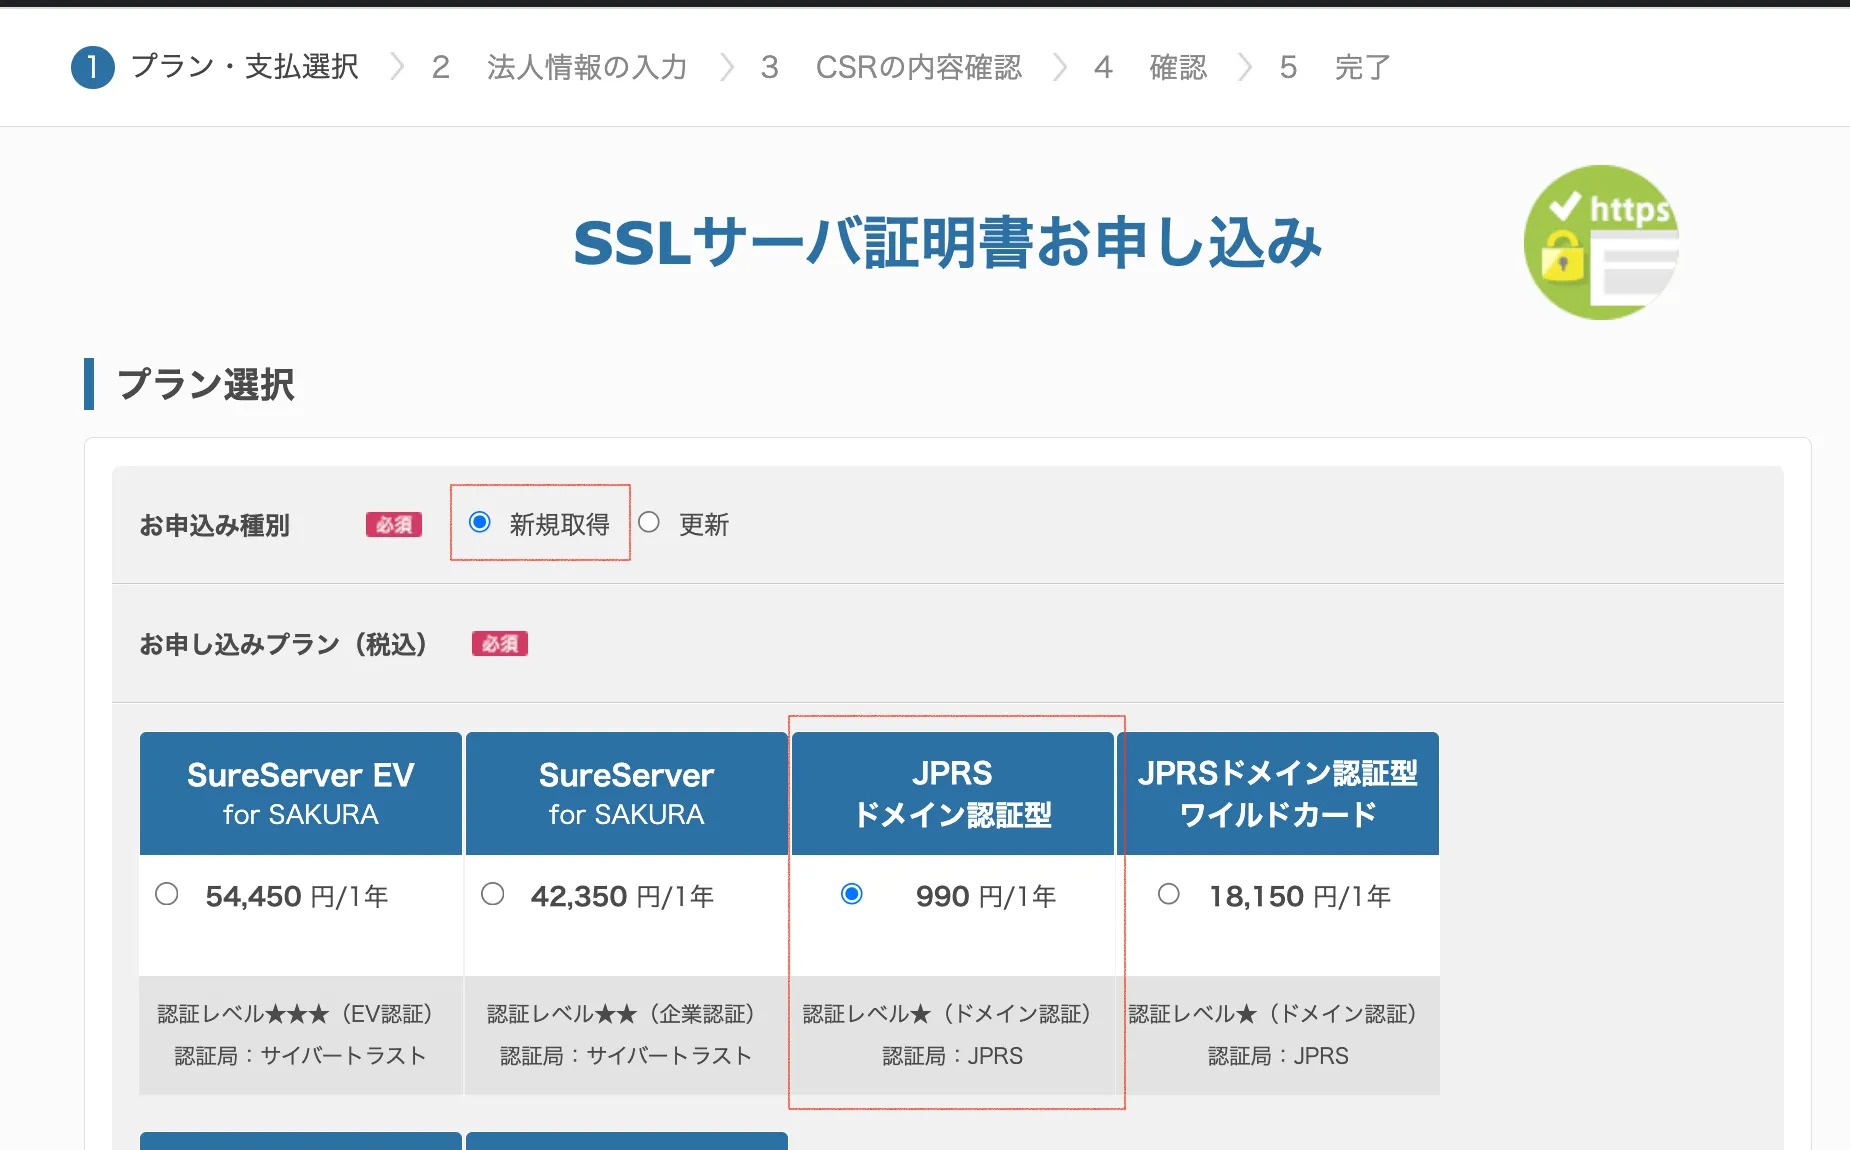This screenshot has height=1150, width=1850.
Task: Click the step 1 circle number icon
Action: click(93, 68)
